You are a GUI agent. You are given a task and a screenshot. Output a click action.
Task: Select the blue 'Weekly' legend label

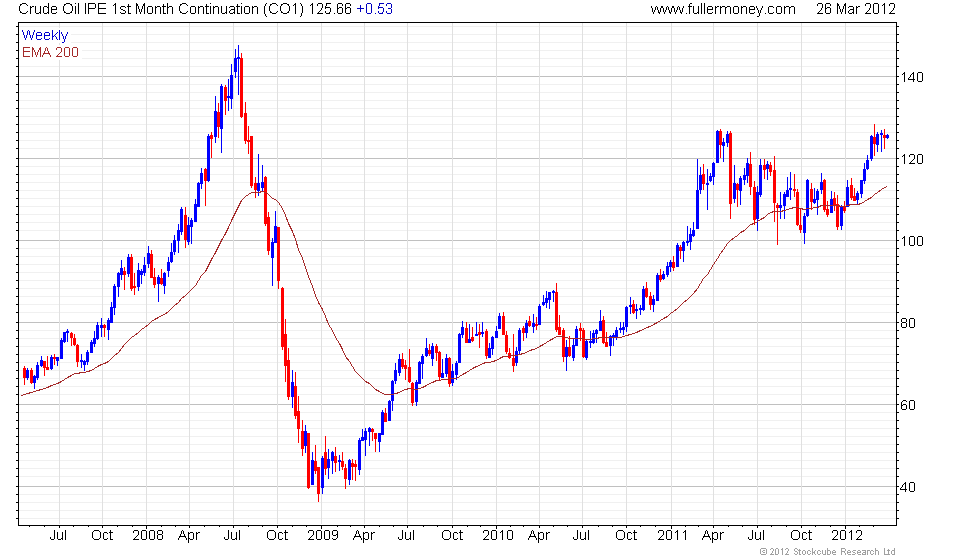[x=44, y=36]
